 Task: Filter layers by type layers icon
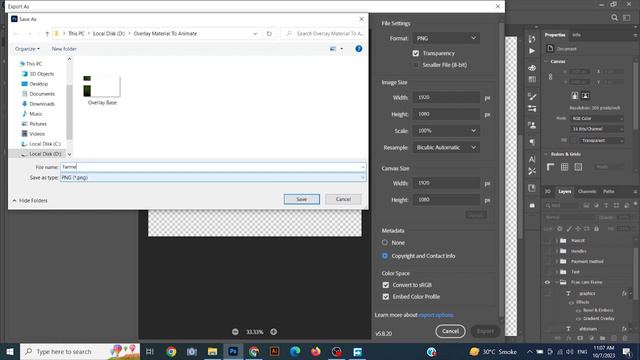tap(606, 206)
